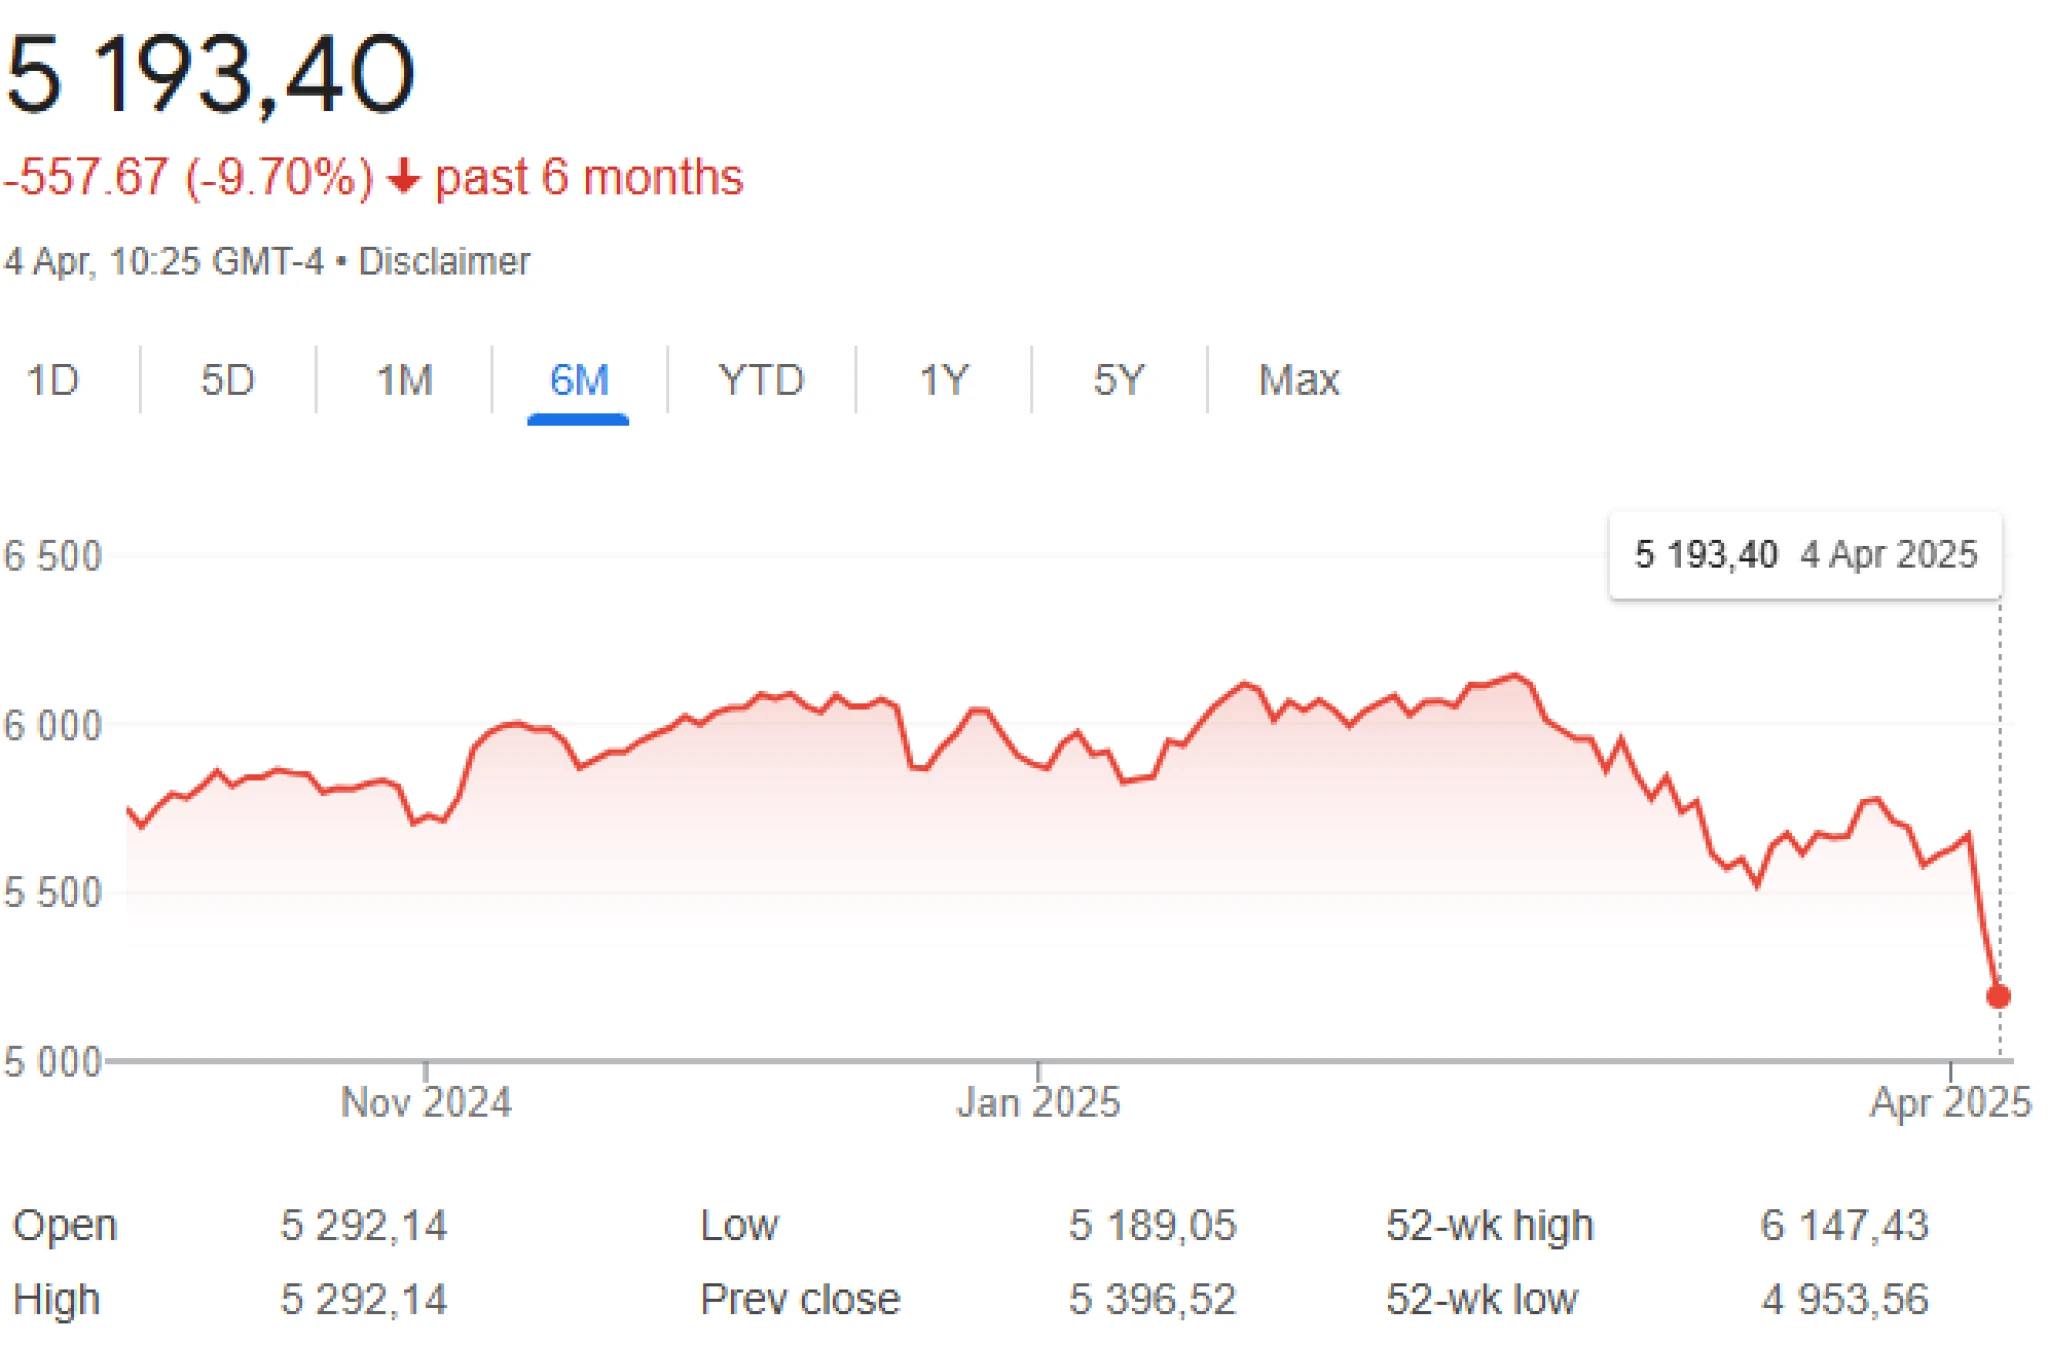This screenshot has width=2048, height=1345.
Task: Click the red down arrow icon
Action: coord(403,177)
